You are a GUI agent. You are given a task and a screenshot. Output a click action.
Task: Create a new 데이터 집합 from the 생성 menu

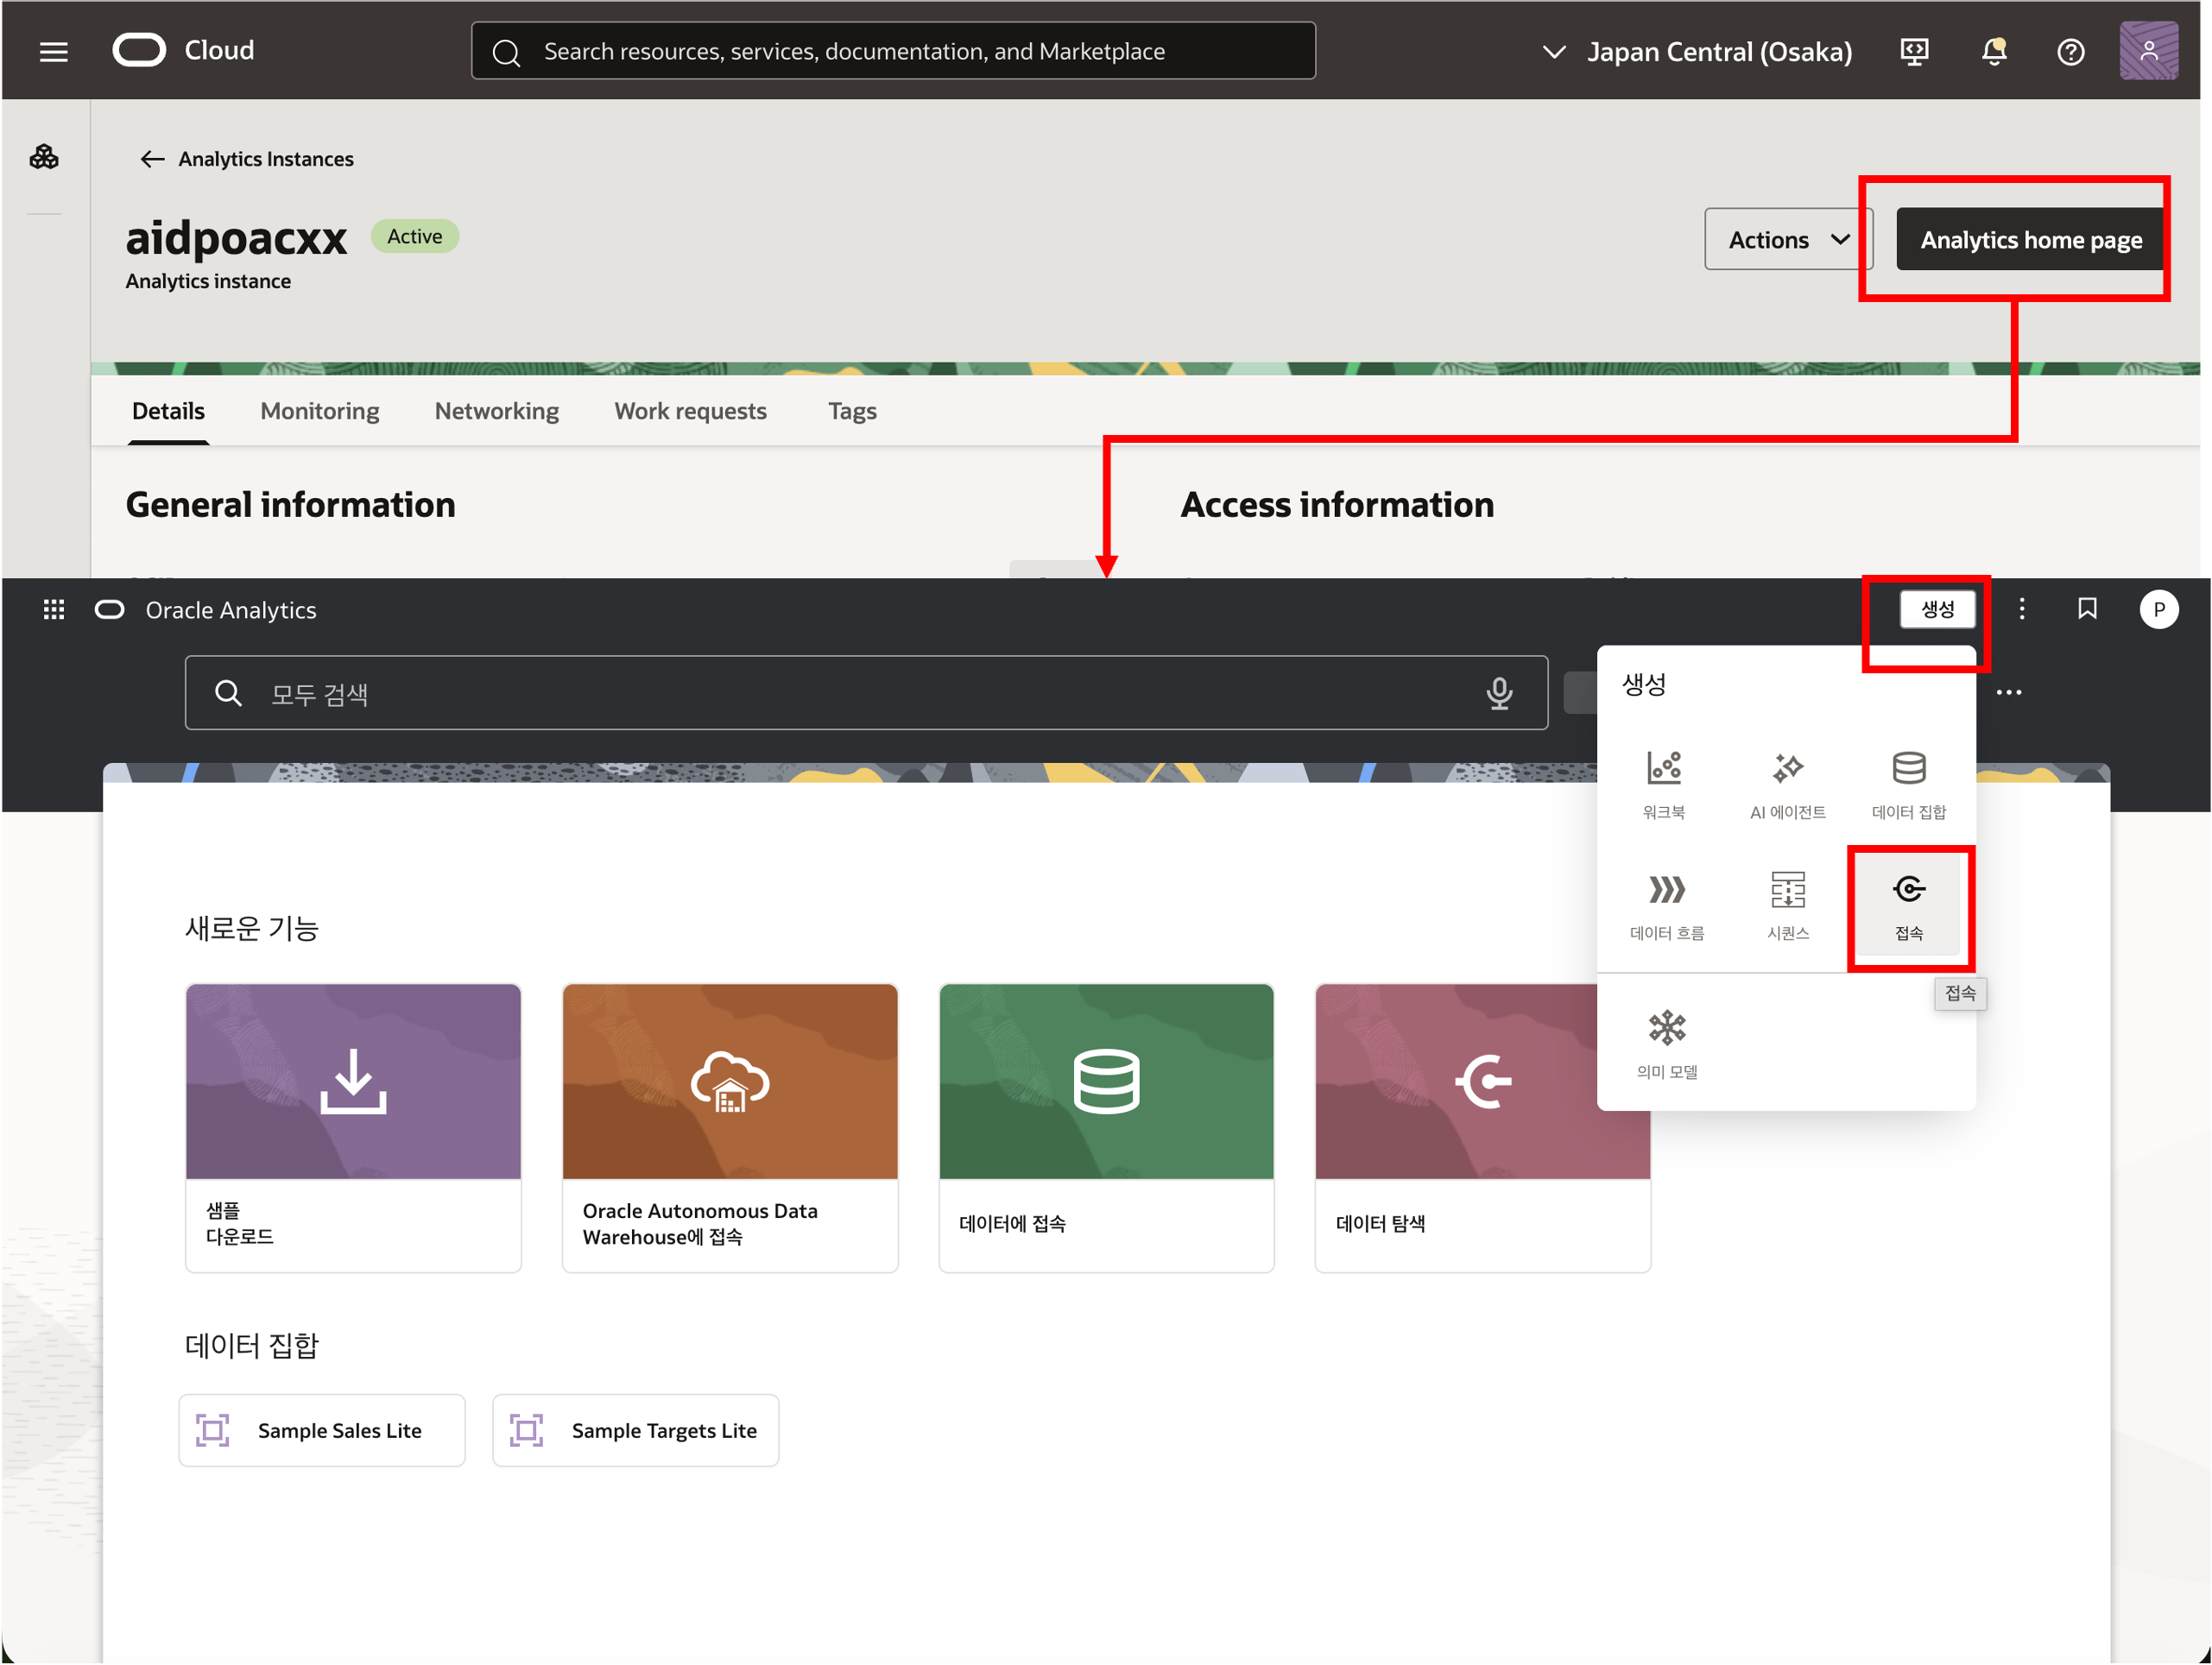[1908, 785]
